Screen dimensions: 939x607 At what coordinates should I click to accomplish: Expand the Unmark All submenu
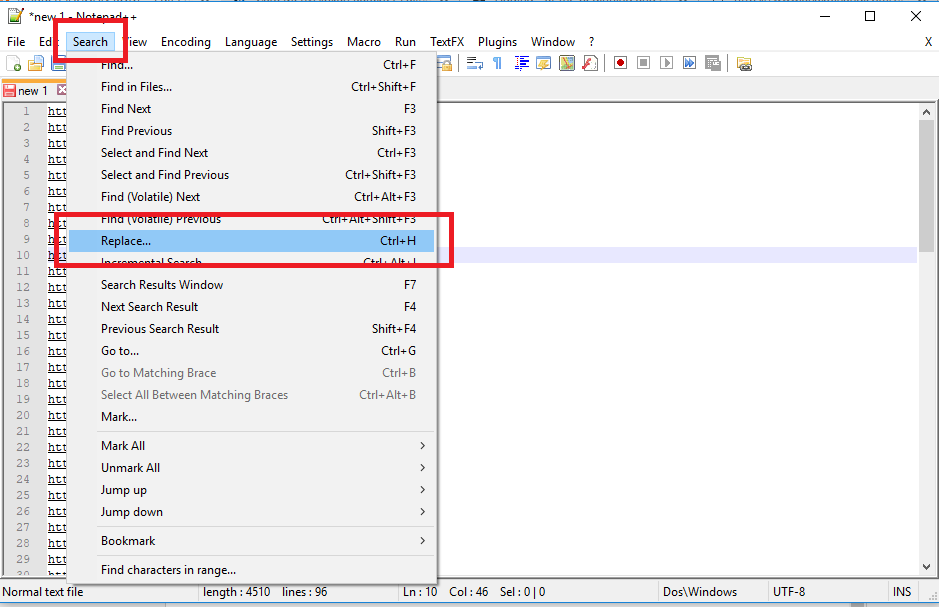click(x=252, y=468)
